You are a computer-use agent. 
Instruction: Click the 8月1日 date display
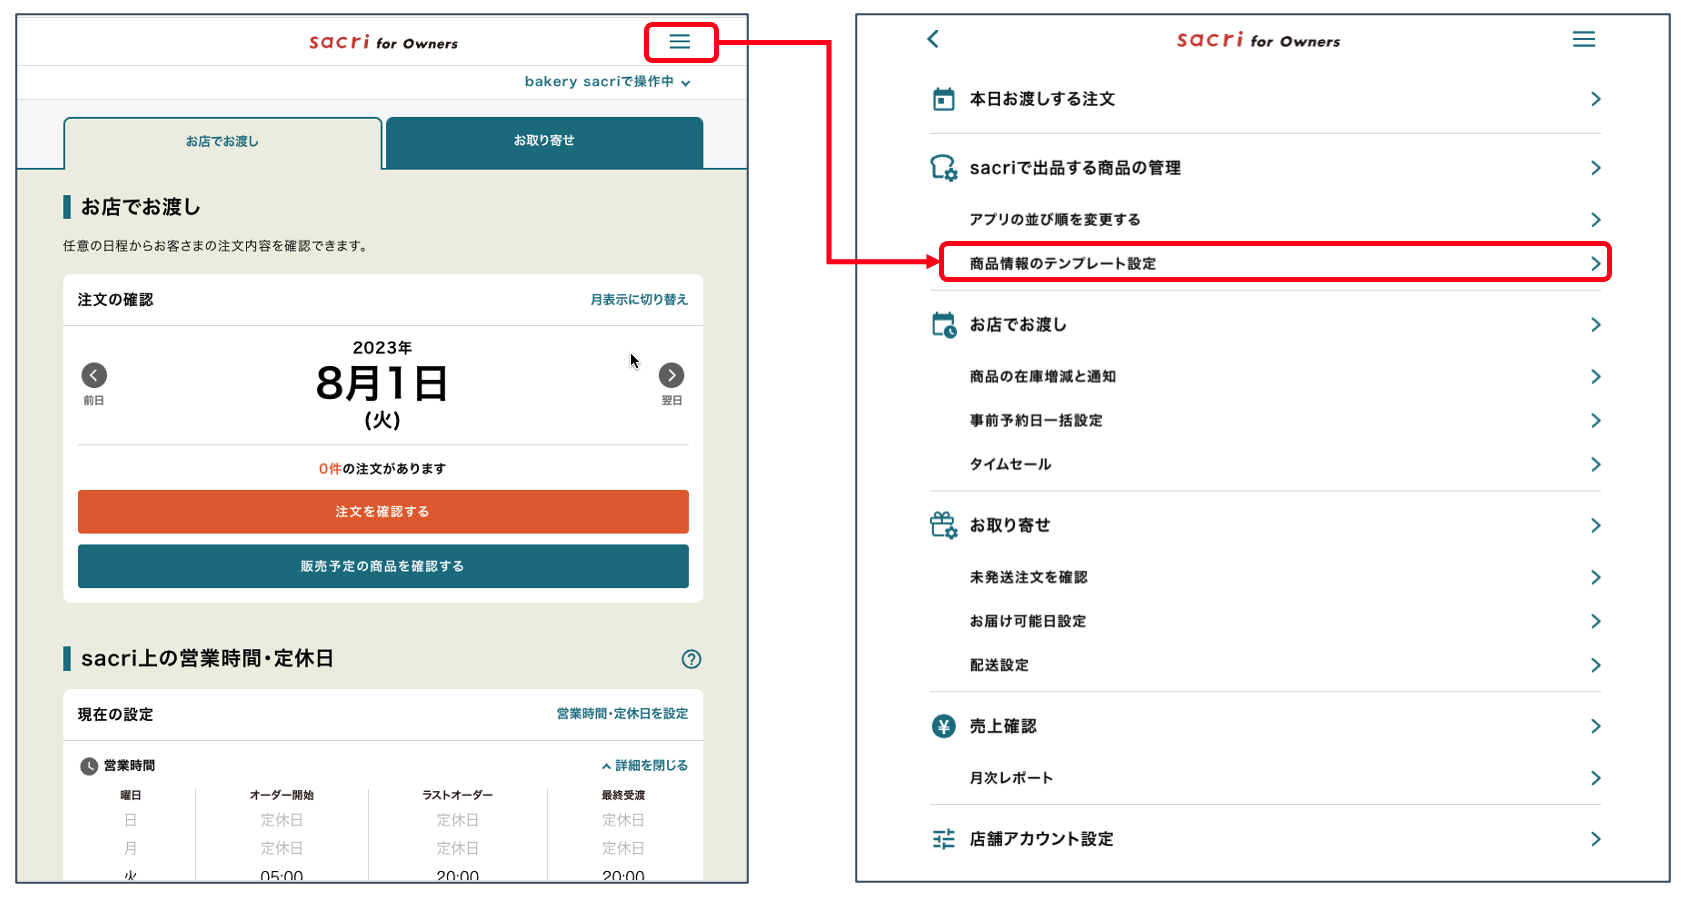click(382, 383)
